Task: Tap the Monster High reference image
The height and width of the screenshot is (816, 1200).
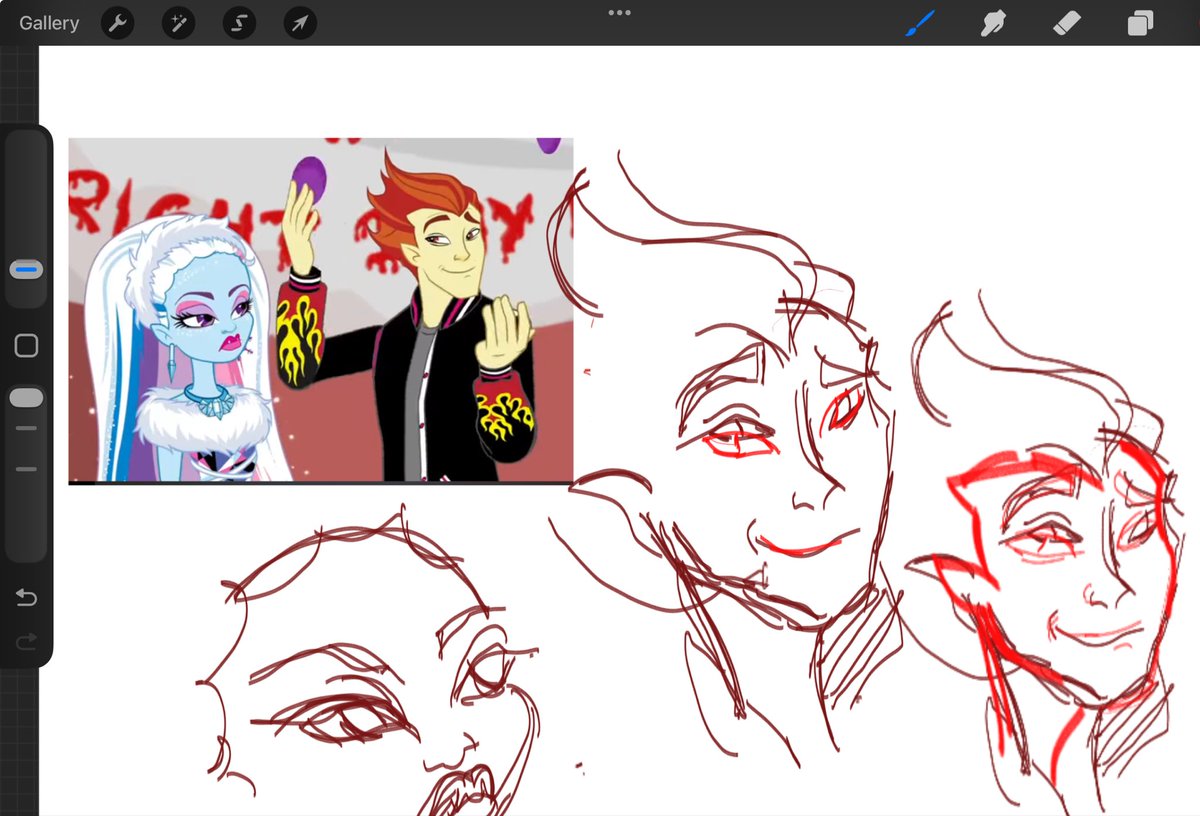Action: pos(321,311)
